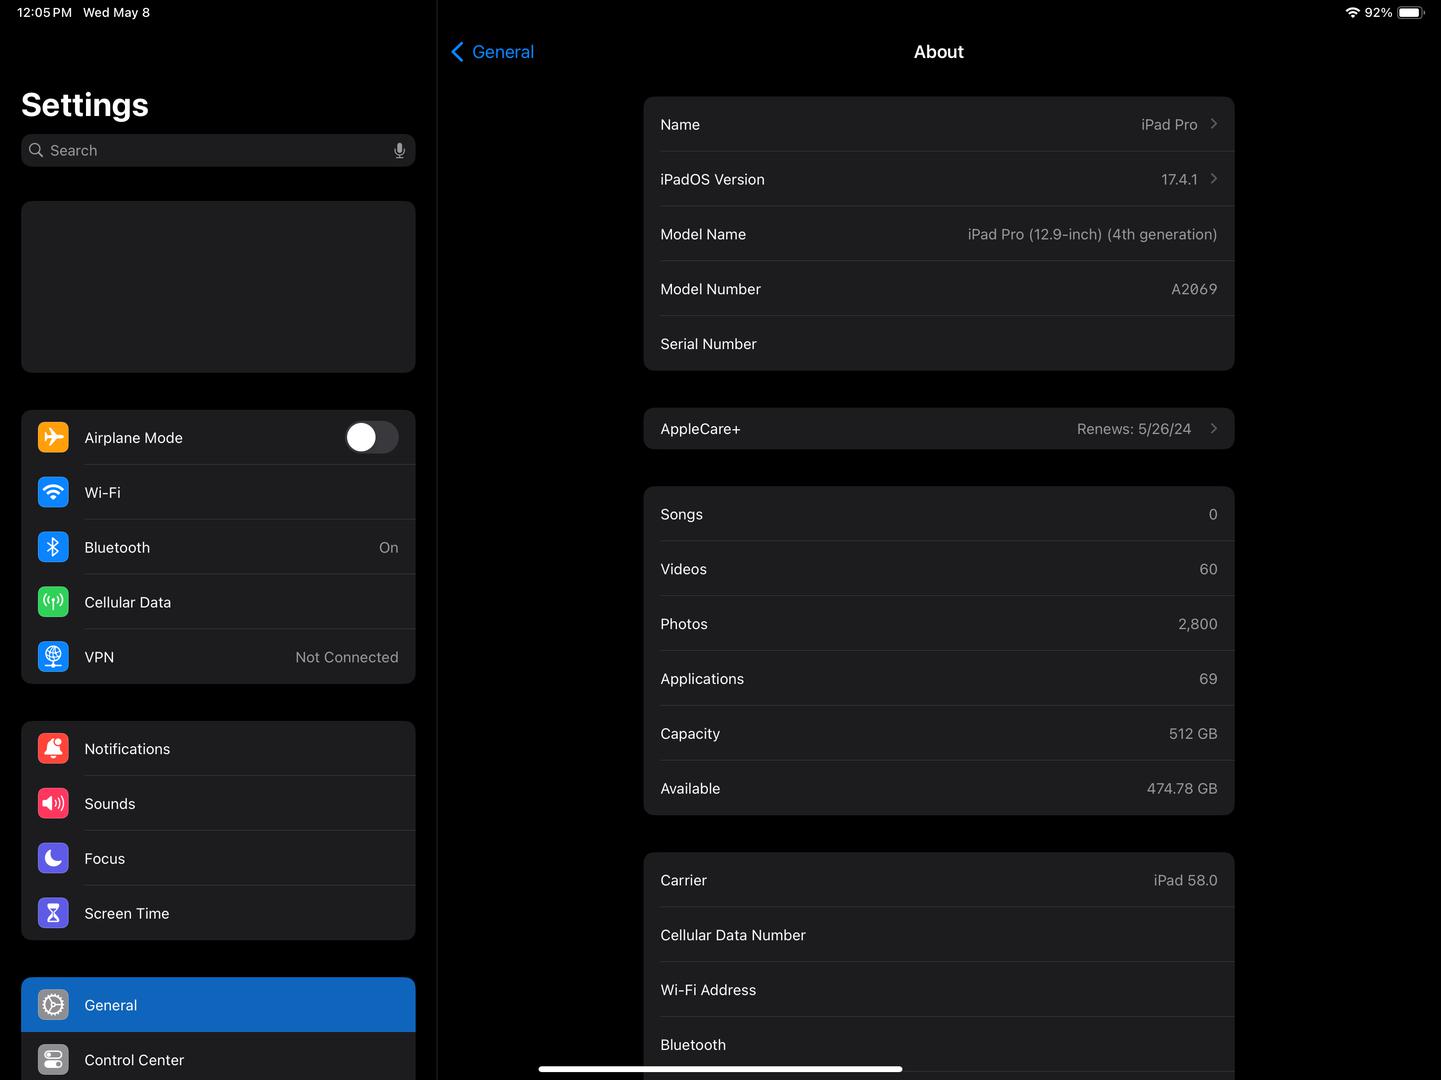Tap the Bluetooth On status
This screenshot has width=1441, height=1080.
click(x=389, y=547)
